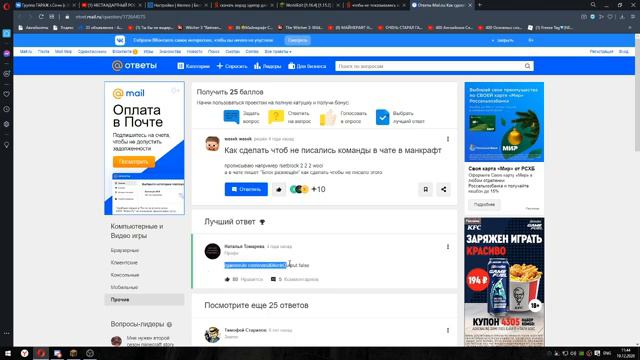Open 'Задать вопрос' bonus item
The width and height of the screenshot is (640, 360).
click(242, 117)
